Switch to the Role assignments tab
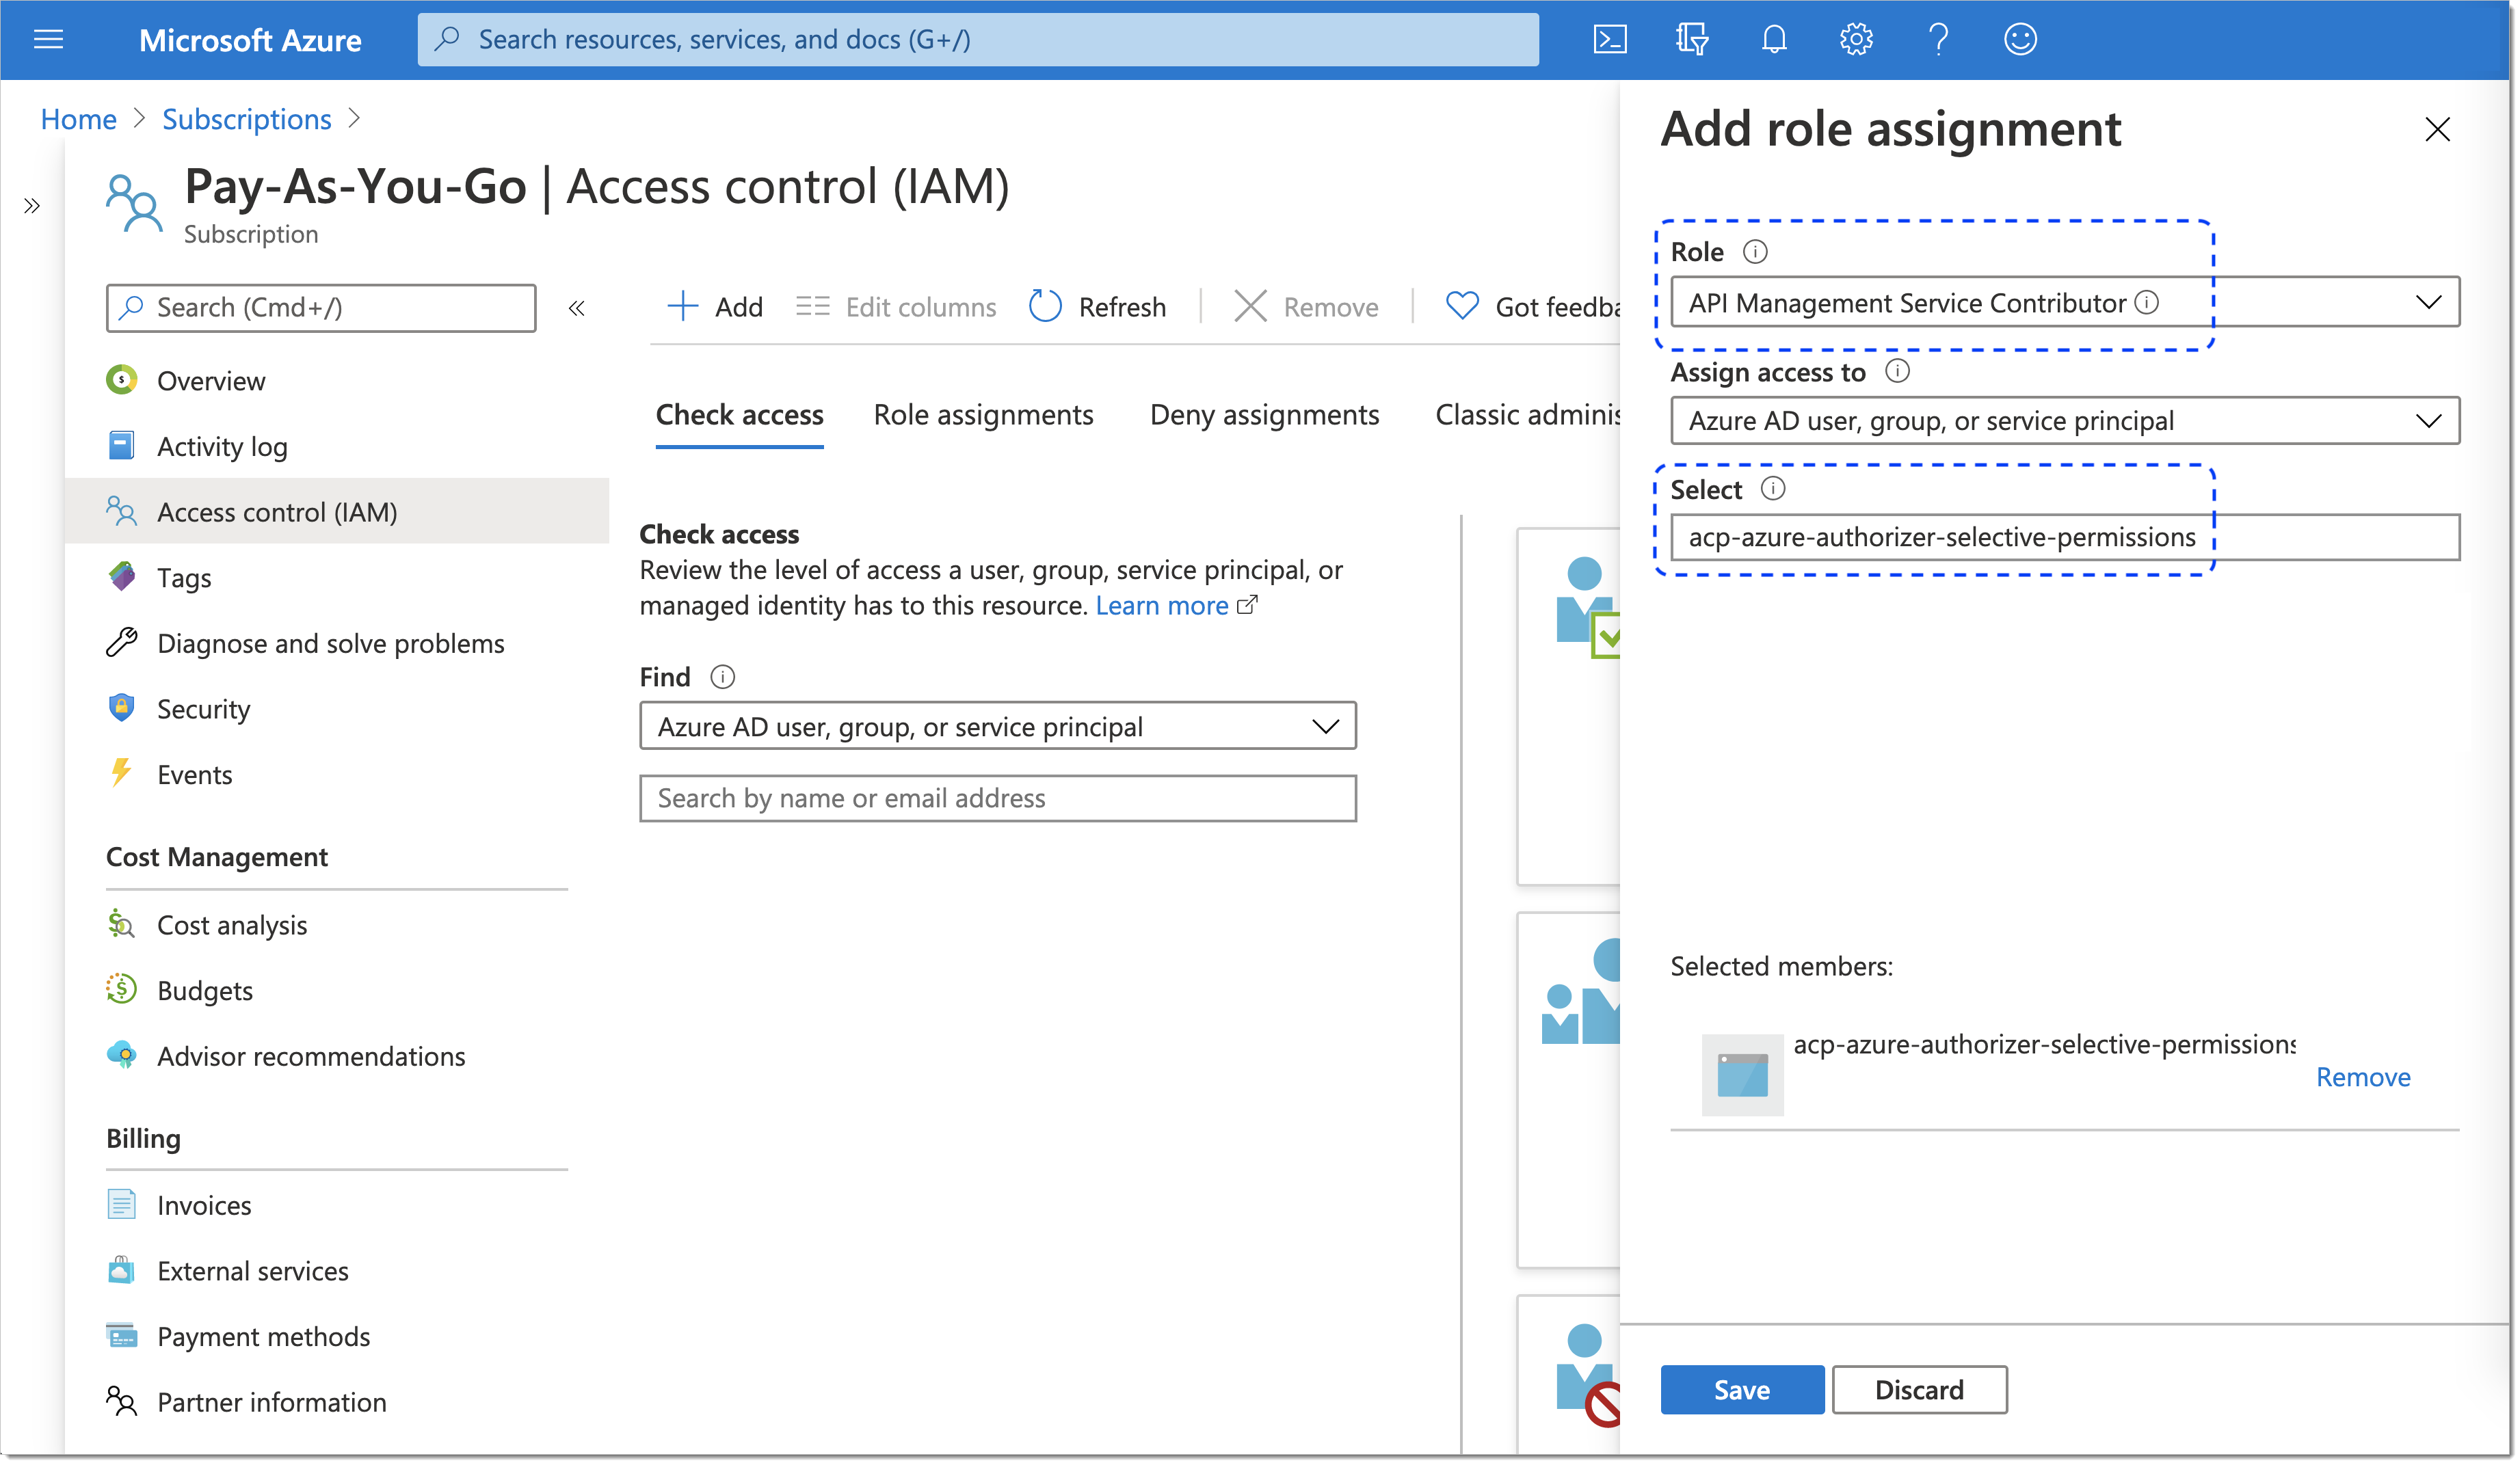Screen dimensions: 2520x1465 [x=983, y=415]
